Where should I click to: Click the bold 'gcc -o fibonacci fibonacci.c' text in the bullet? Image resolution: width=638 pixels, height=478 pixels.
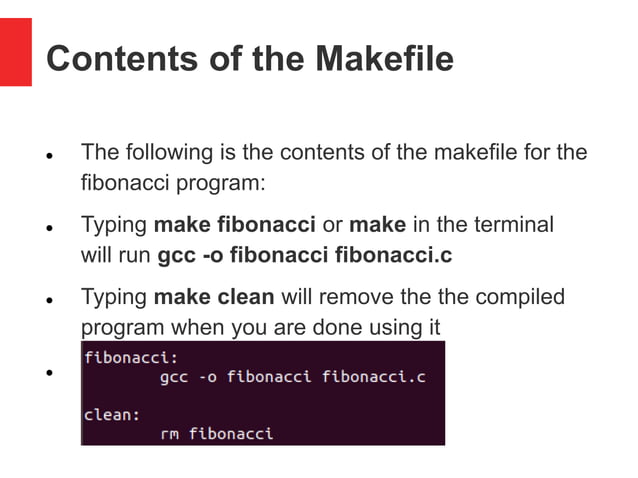coord(305,255)
